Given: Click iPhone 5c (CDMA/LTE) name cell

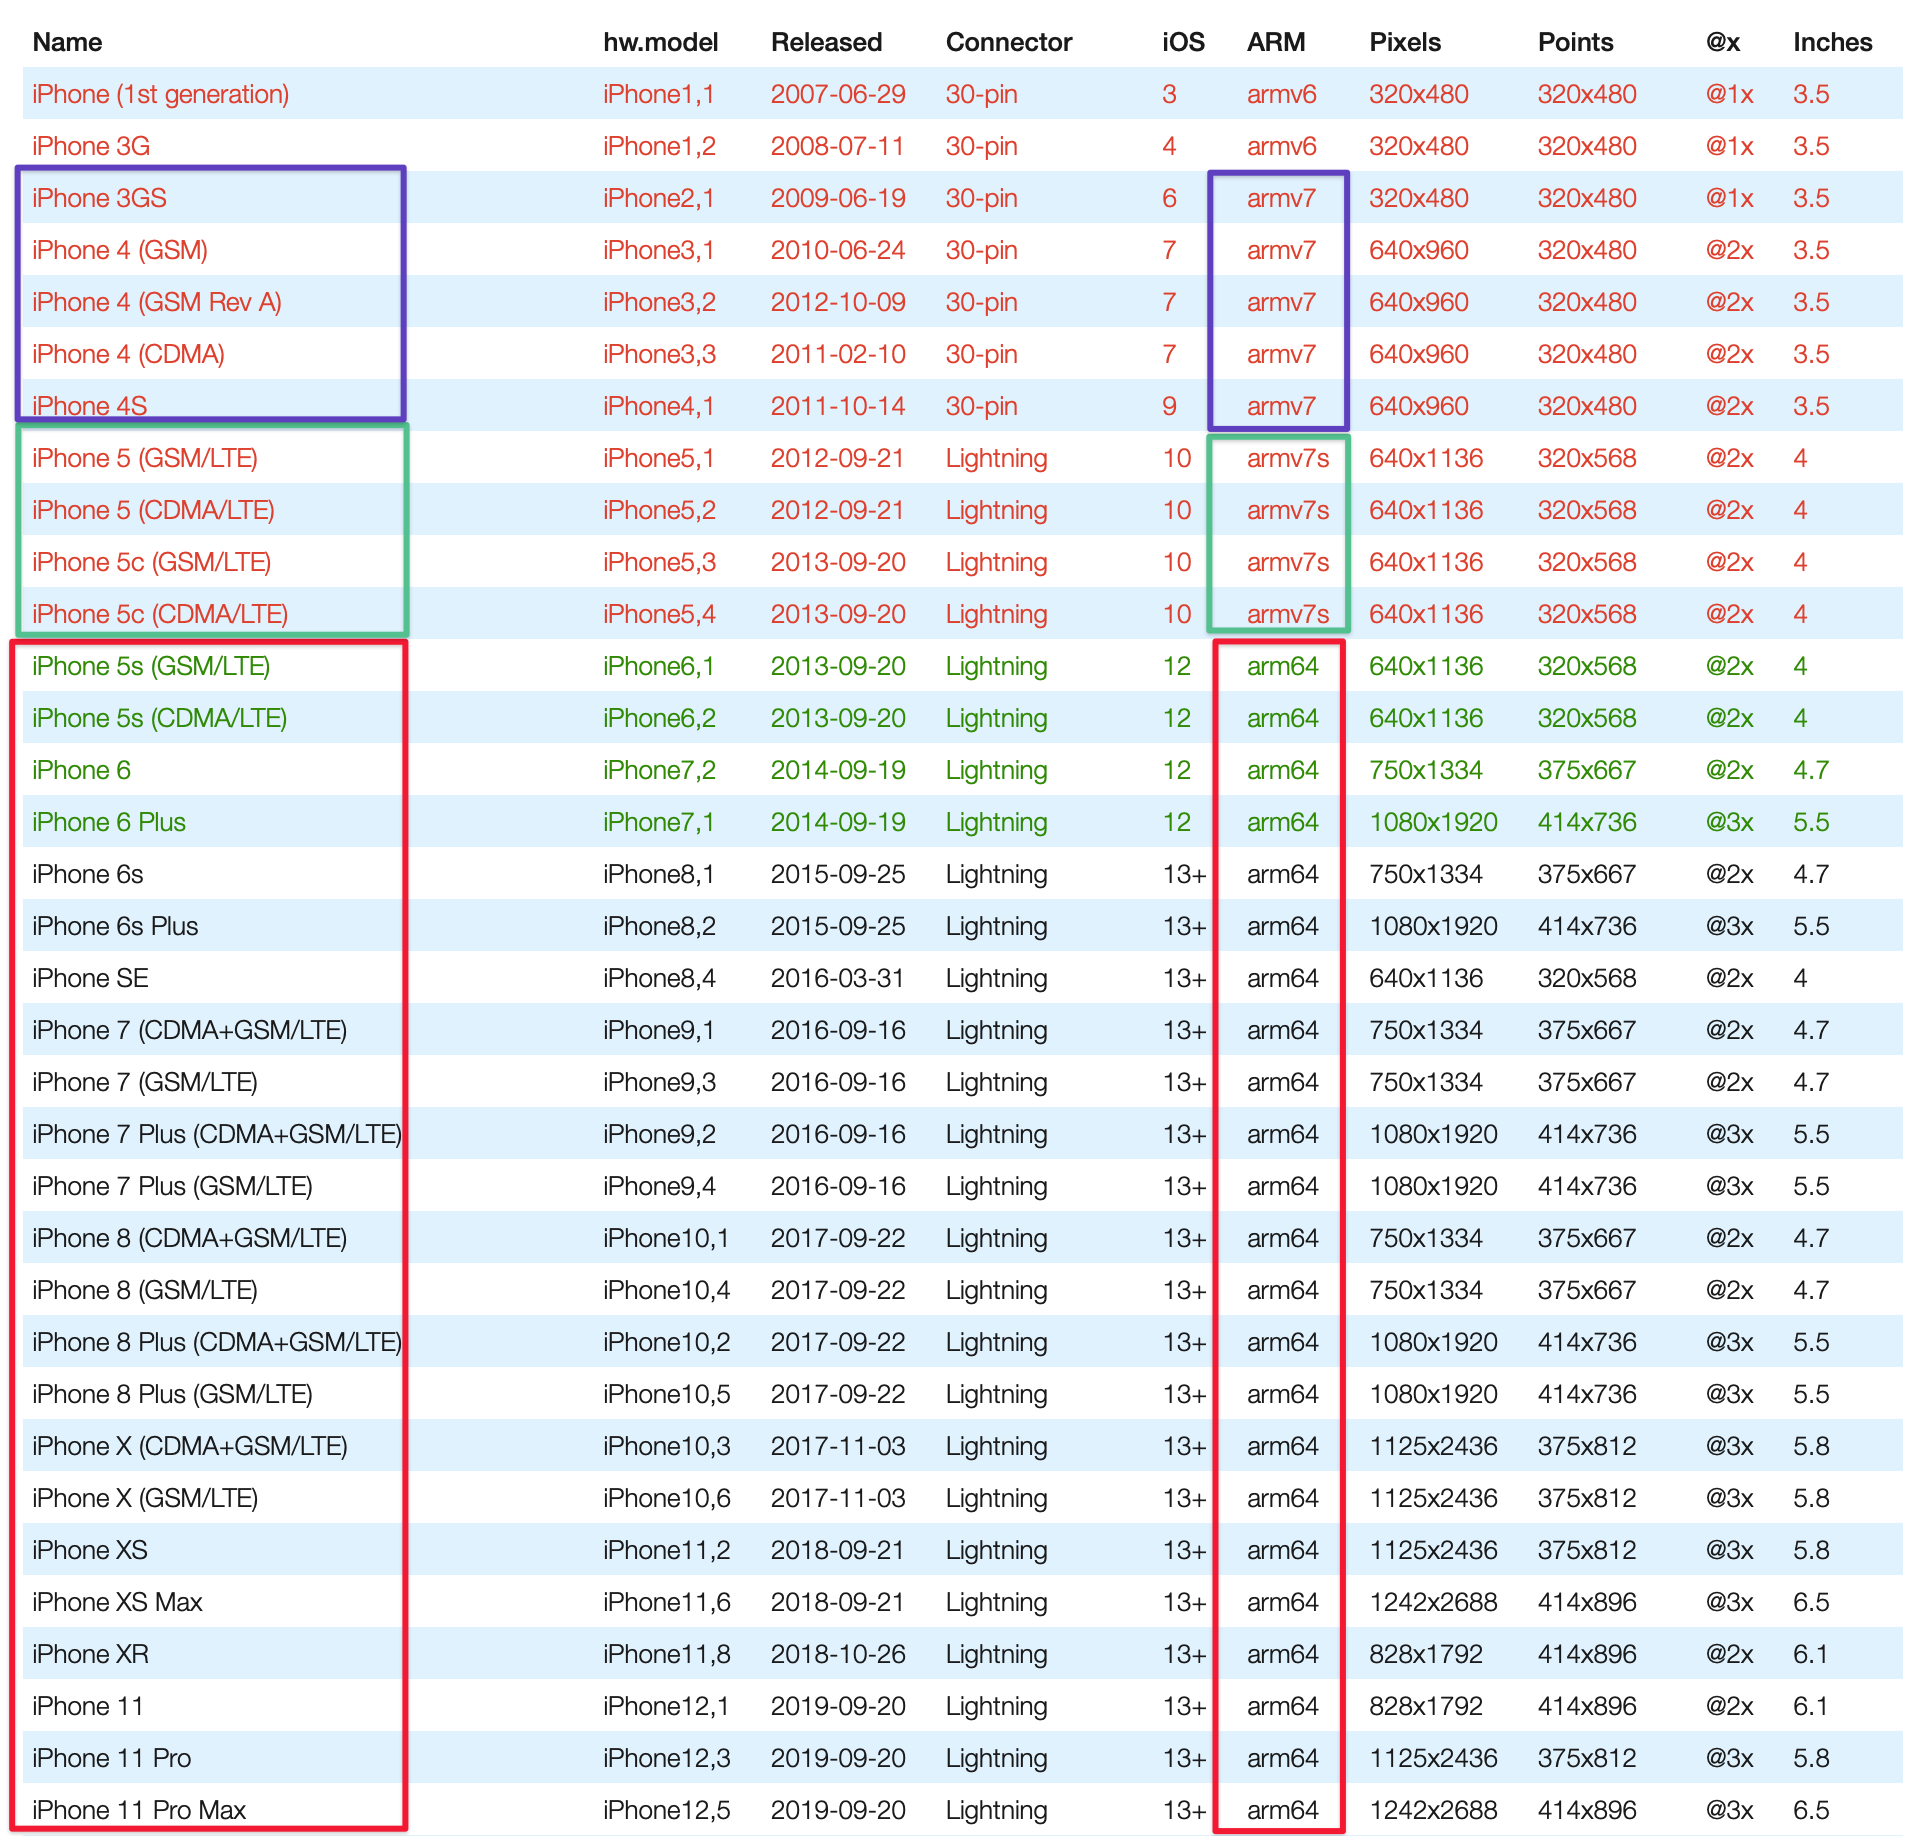Looking at the screenshot, I should click(159, 614).
